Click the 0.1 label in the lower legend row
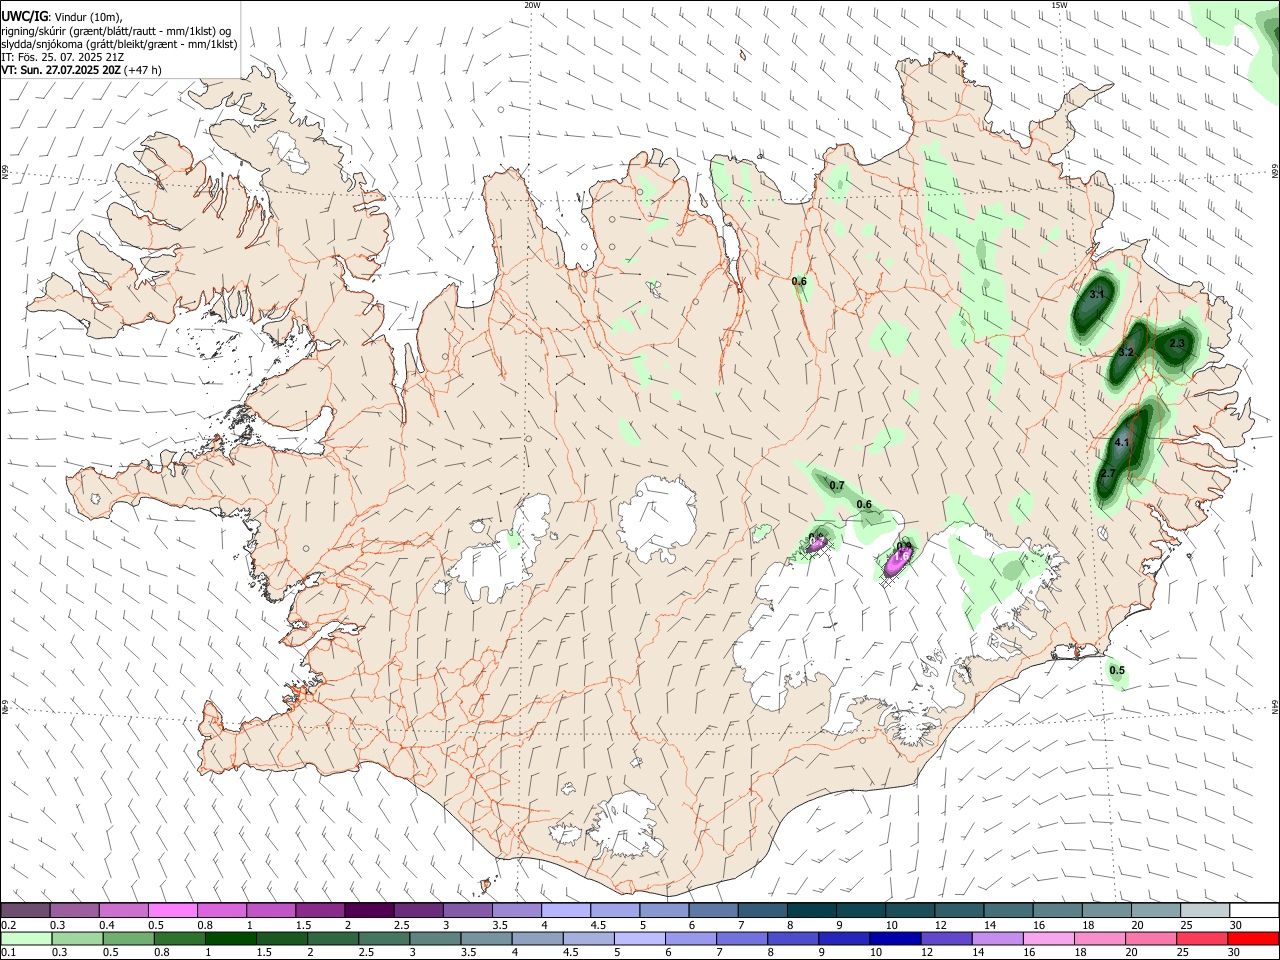The image size is (1280, 960). (x=8, y=953)
